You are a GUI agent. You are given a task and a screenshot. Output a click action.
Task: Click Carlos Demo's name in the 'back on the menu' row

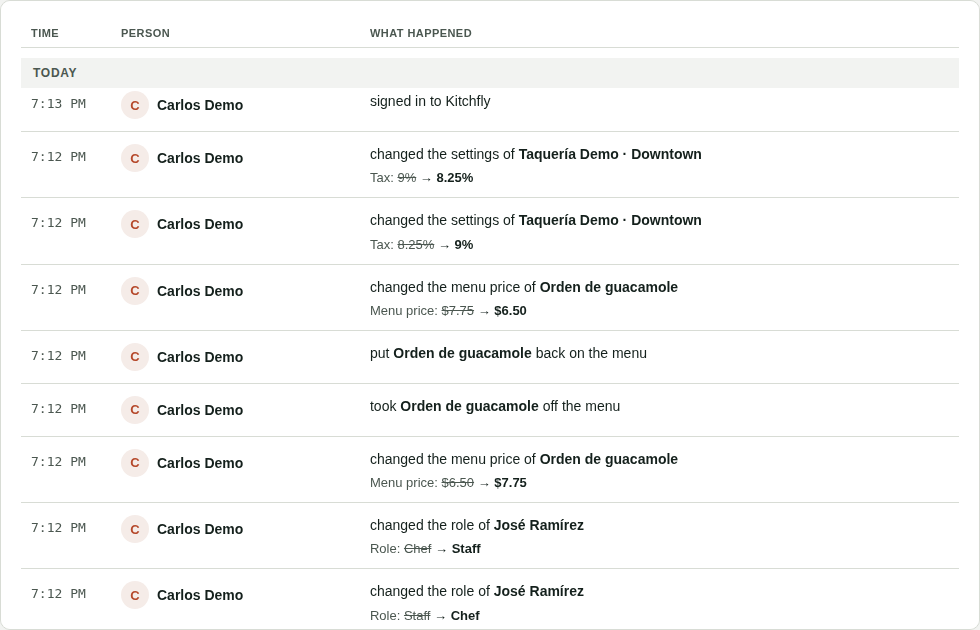[x=200, y=357]
